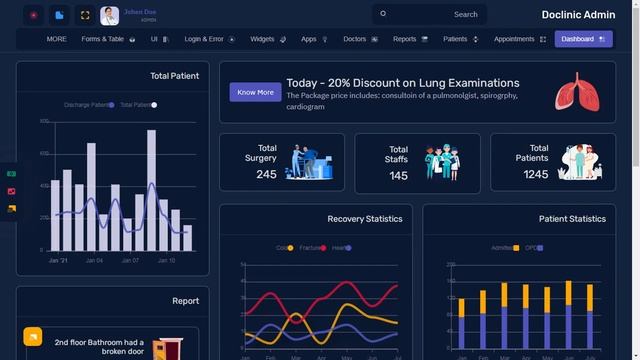
Task: Open the Johen Doe profile avatar
Action: coord(109,16)
